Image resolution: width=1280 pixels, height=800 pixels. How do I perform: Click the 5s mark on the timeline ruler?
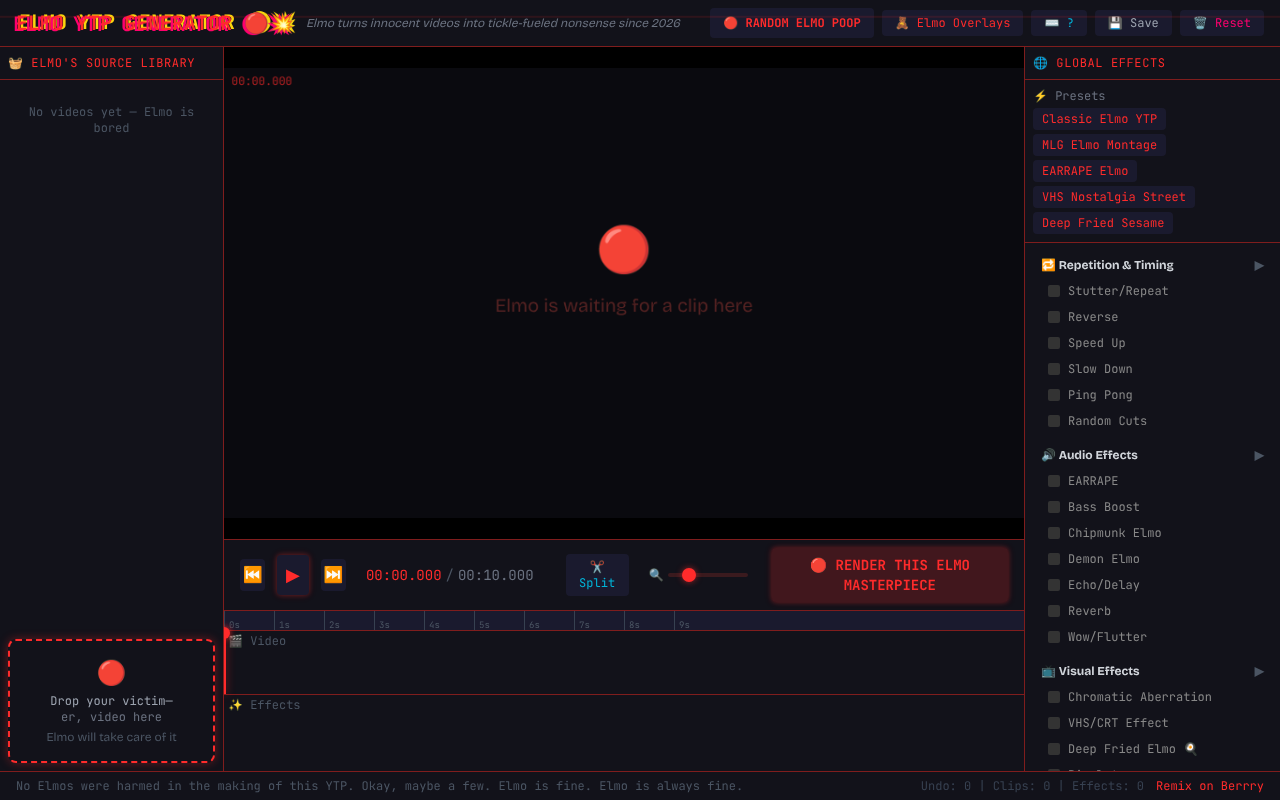pos(484,624)
